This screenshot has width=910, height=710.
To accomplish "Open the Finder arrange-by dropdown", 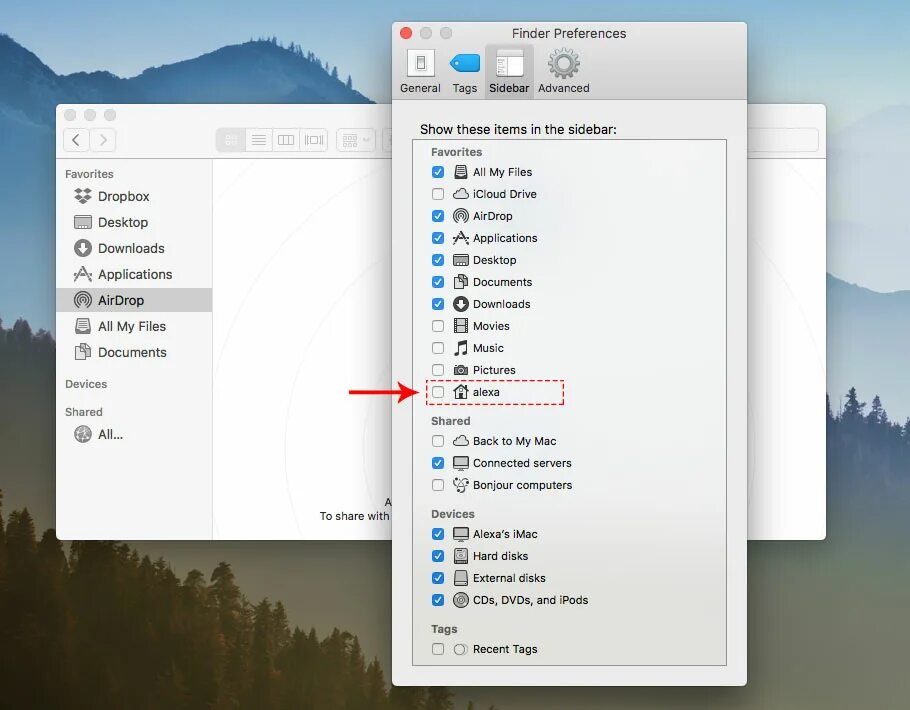I will coord(356,140).
